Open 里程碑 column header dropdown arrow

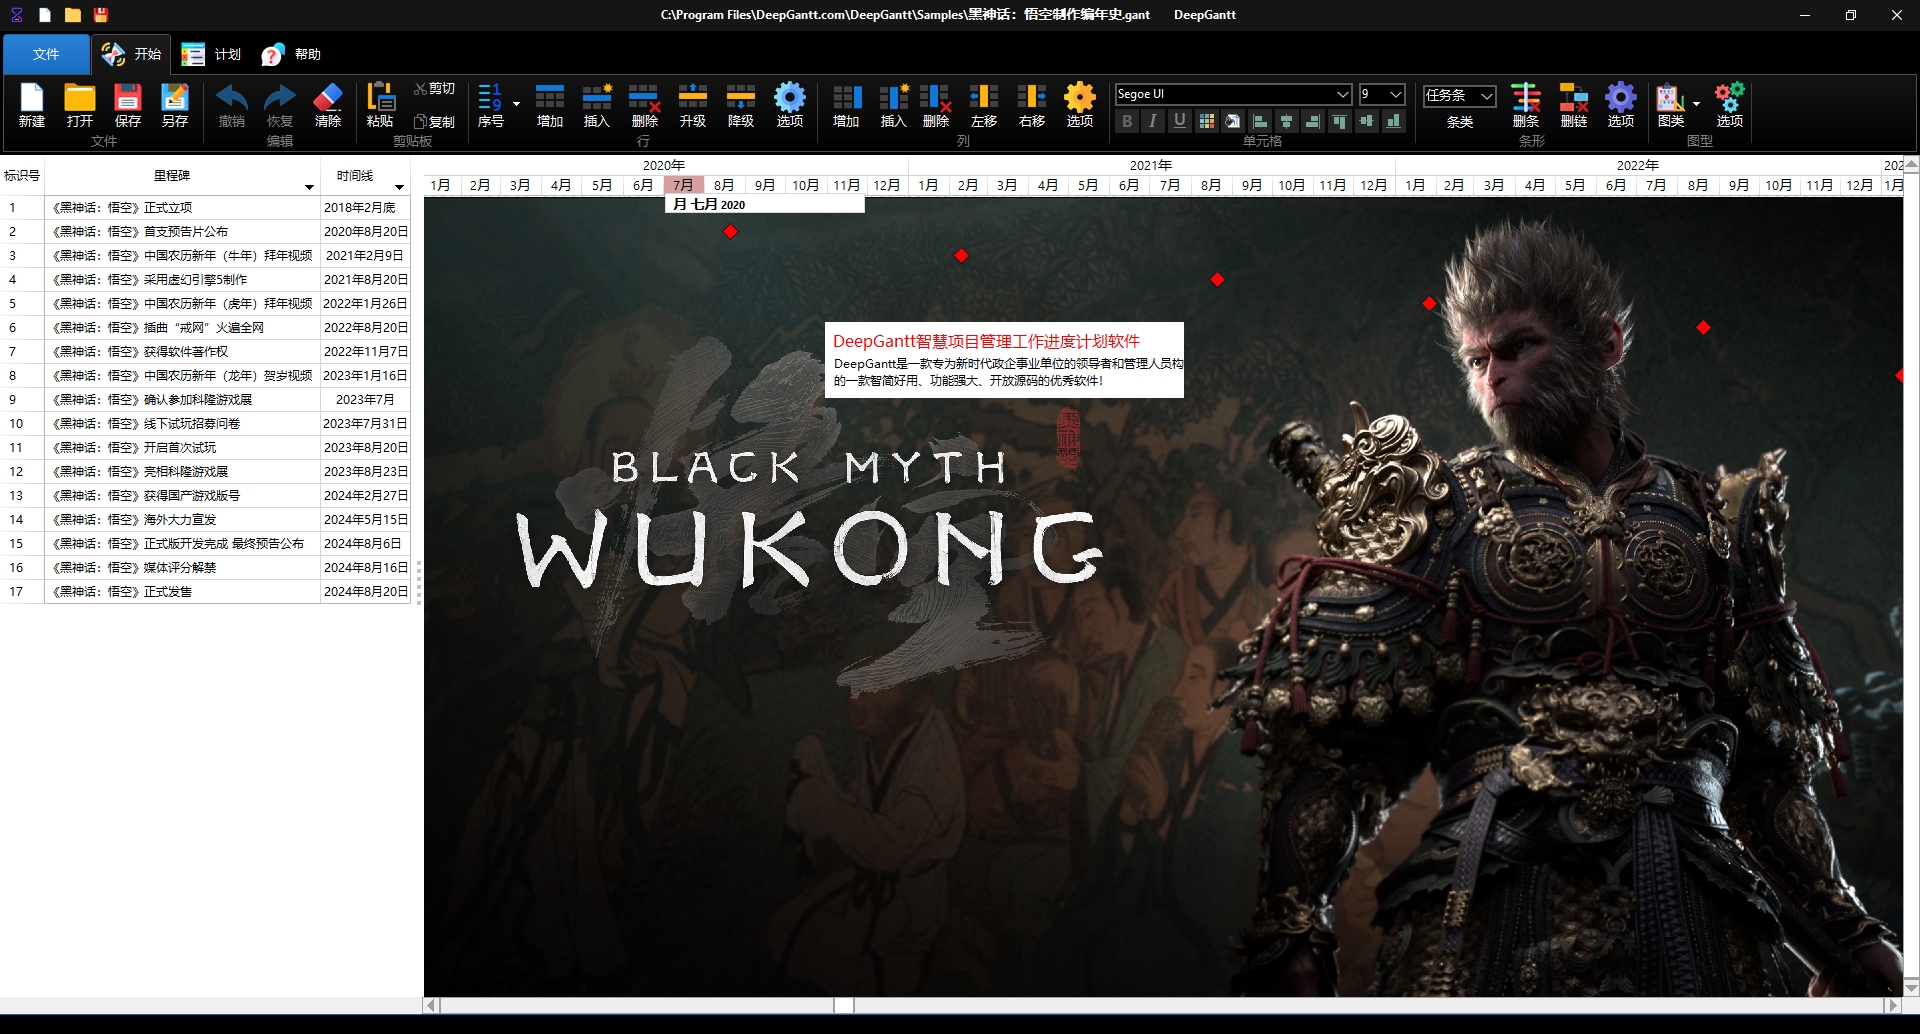(309, 187)
